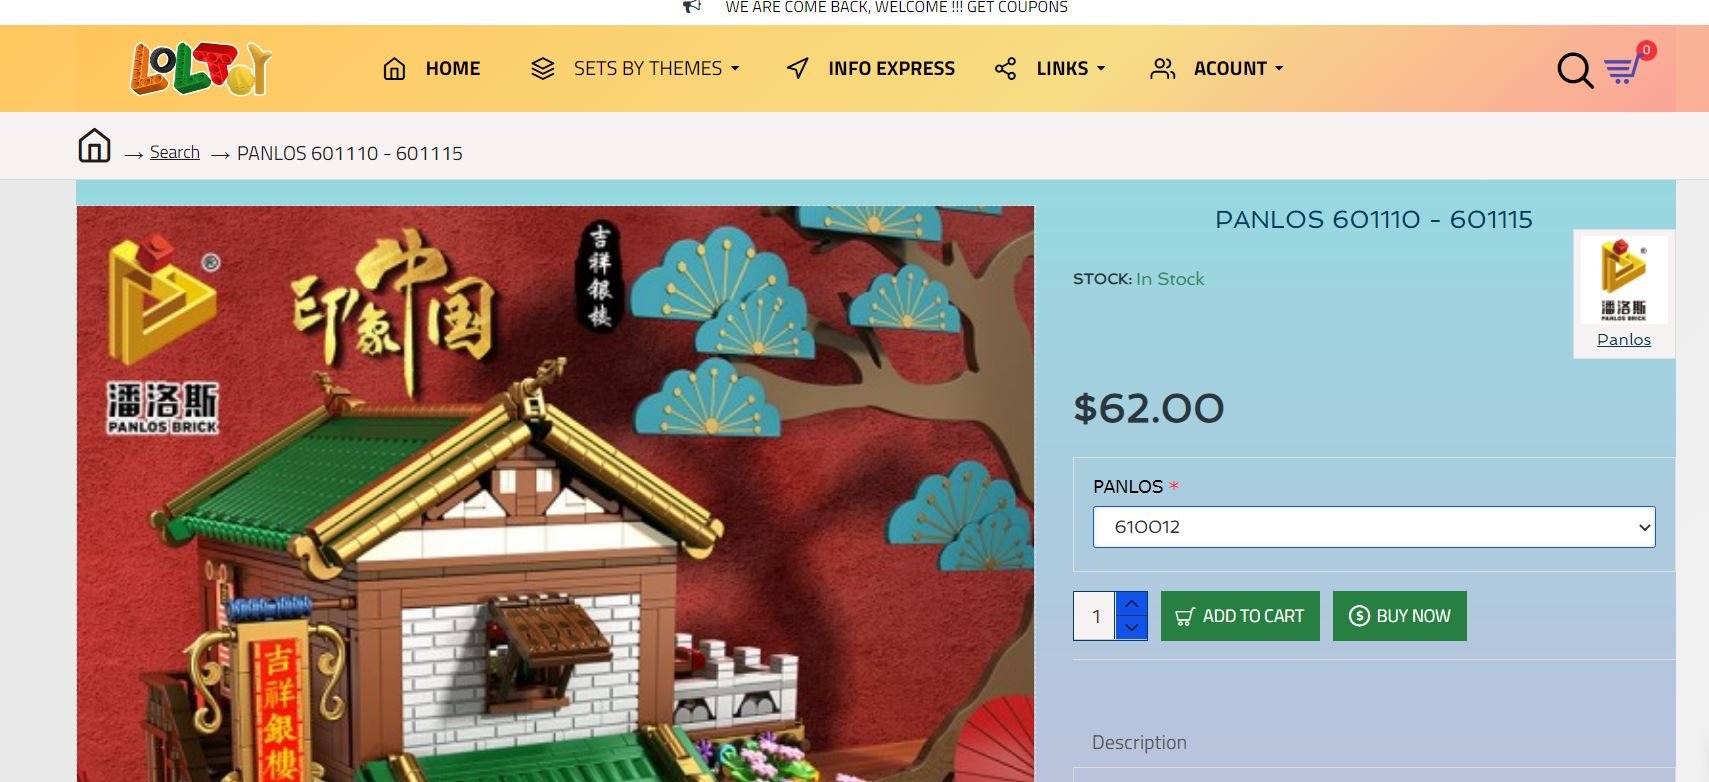Open the search magnifier icon
The width and height of the screenshot is (1709, 782).
1575,70
